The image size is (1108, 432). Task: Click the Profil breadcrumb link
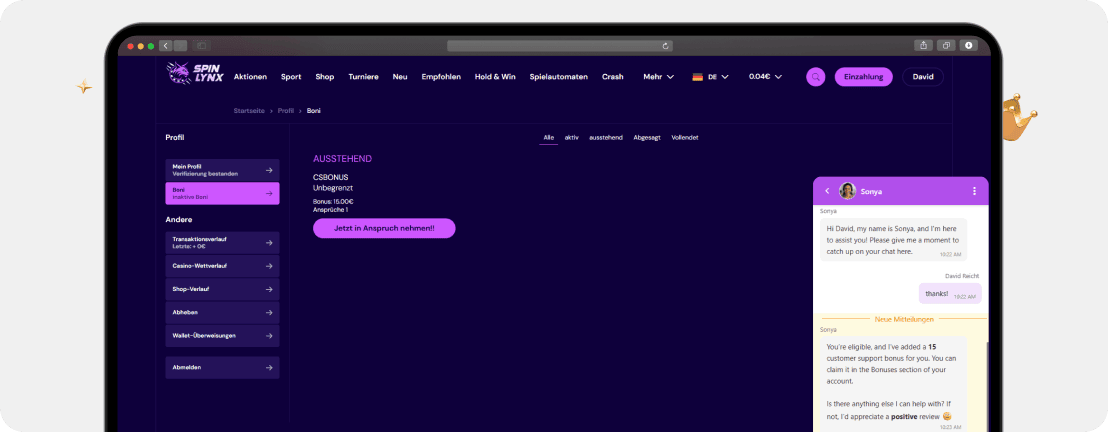(x=285, y=111)
